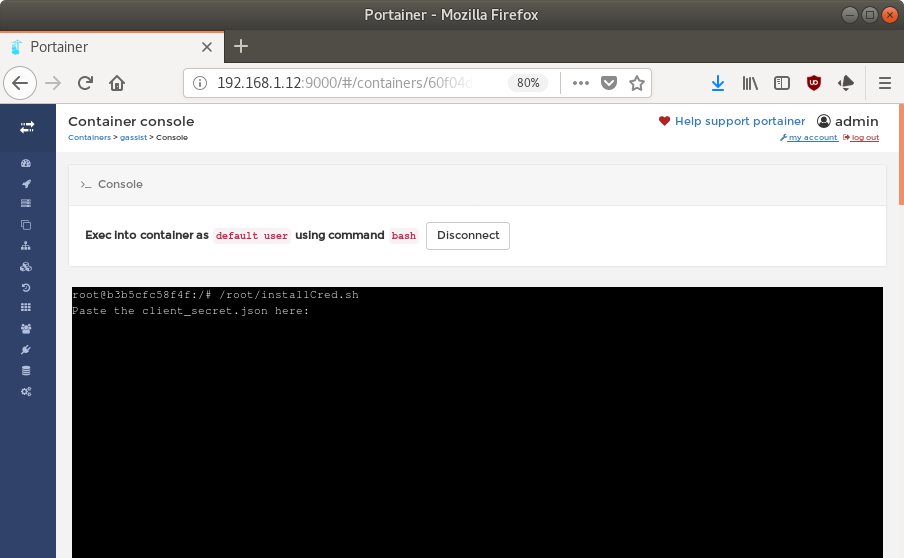Open App Templates via the rocket icon

(26, 184)
